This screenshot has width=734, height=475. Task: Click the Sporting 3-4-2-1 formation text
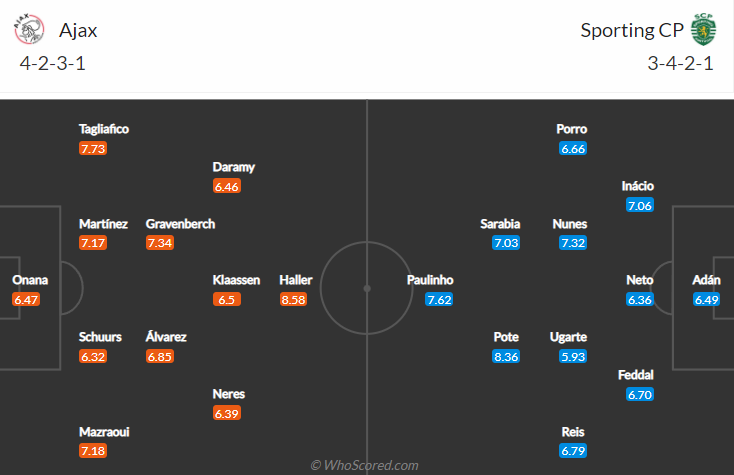click(680, 63)
